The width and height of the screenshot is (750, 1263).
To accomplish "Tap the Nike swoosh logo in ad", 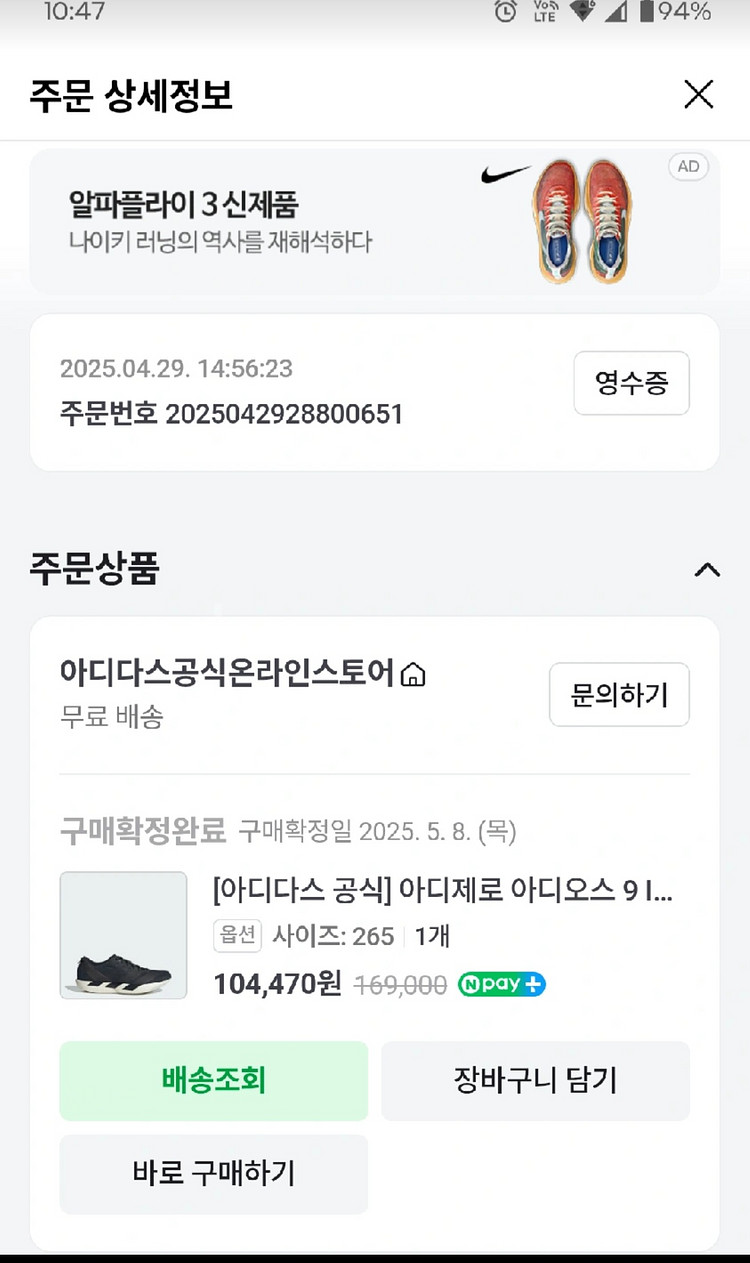I will pyautogui.click(x=505, y=175).
